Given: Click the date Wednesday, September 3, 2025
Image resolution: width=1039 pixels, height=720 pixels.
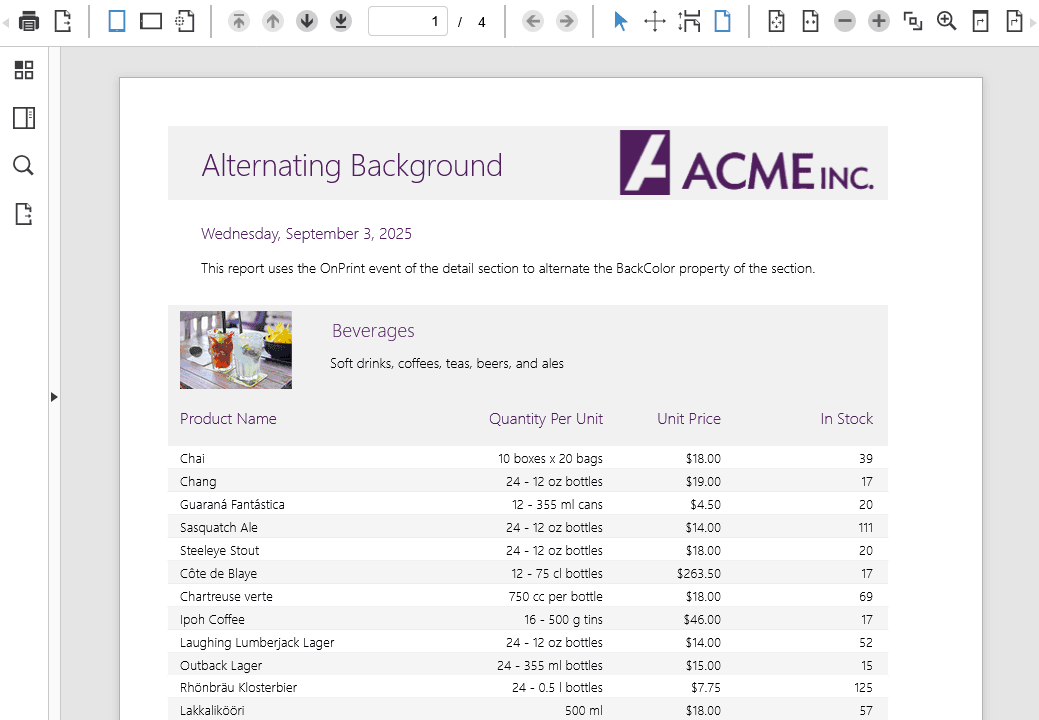Looking at the screenshot, I should click(x=306, y=234).
